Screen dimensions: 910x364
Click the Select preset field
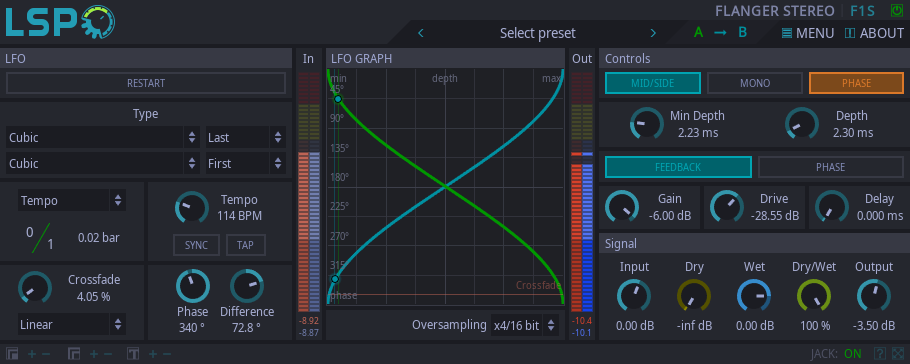tap(537, 33)
